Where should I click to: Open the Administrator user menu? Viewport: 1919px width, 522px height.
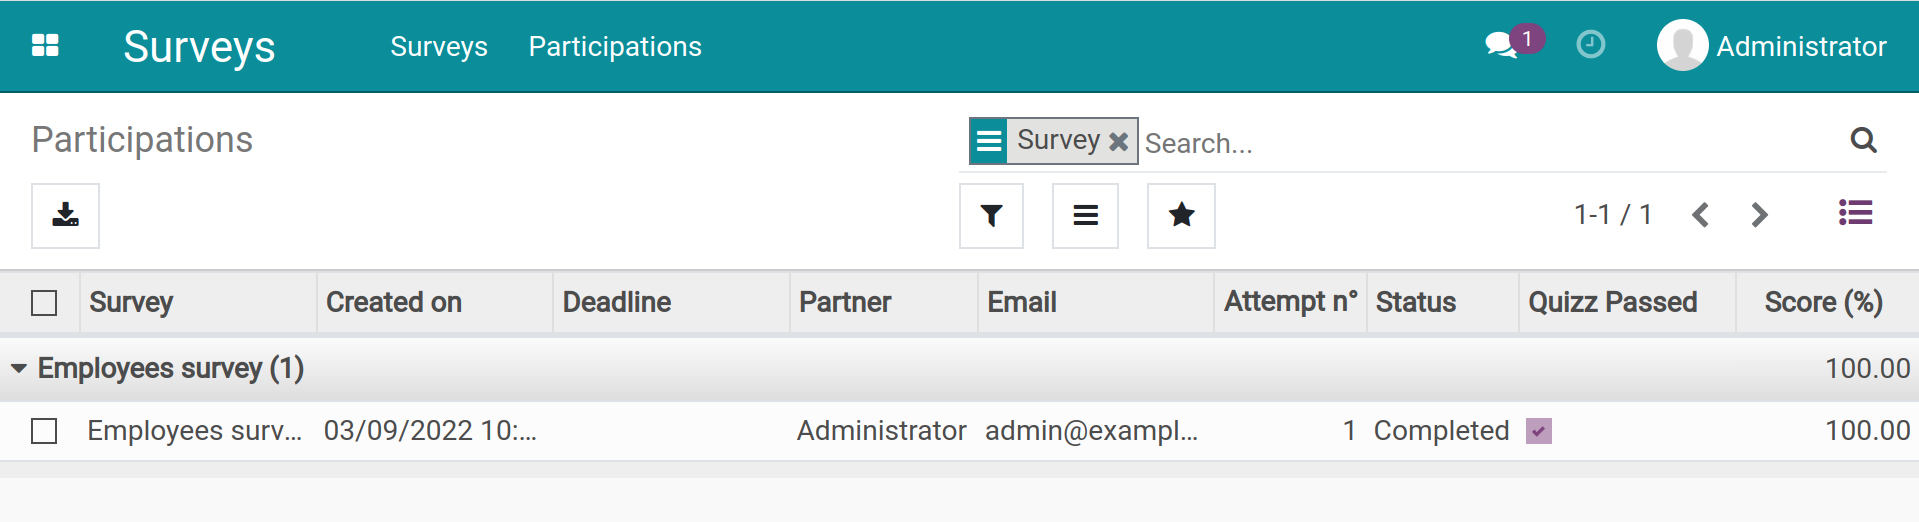click(1771, 46)
